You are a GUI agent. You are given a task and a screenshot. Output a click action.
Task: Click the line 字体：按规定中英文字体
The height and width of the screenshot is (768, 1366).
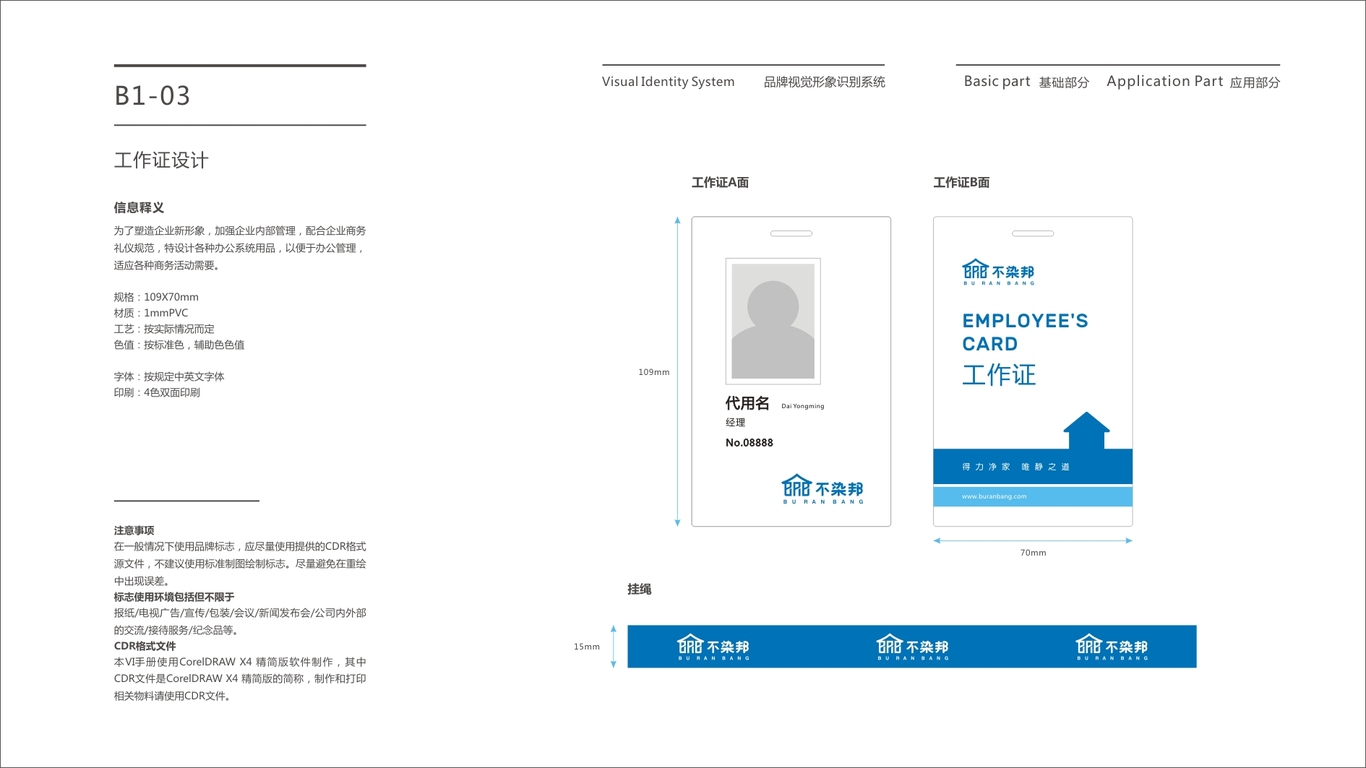click(169, 377)
